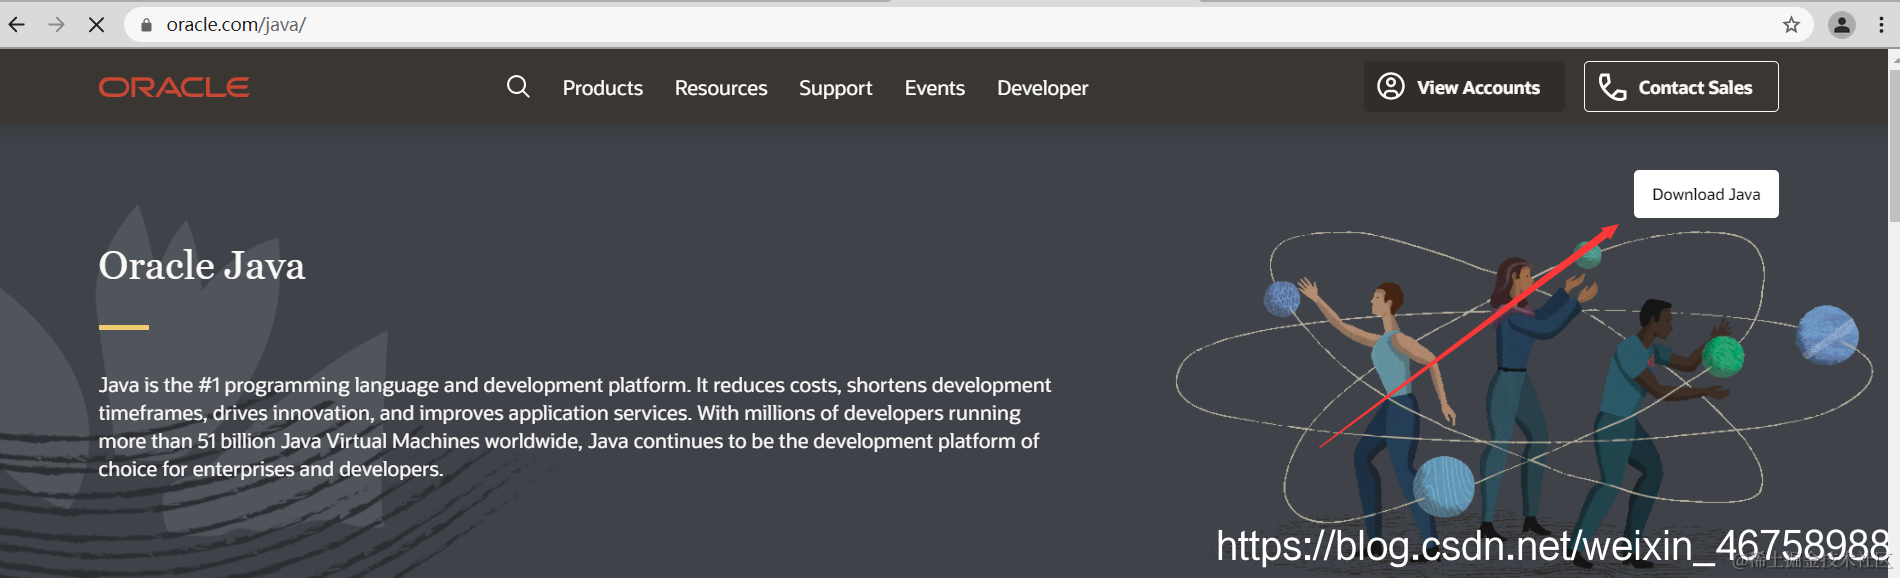Click the Contact Sales button

click(x=1681, y=87)
